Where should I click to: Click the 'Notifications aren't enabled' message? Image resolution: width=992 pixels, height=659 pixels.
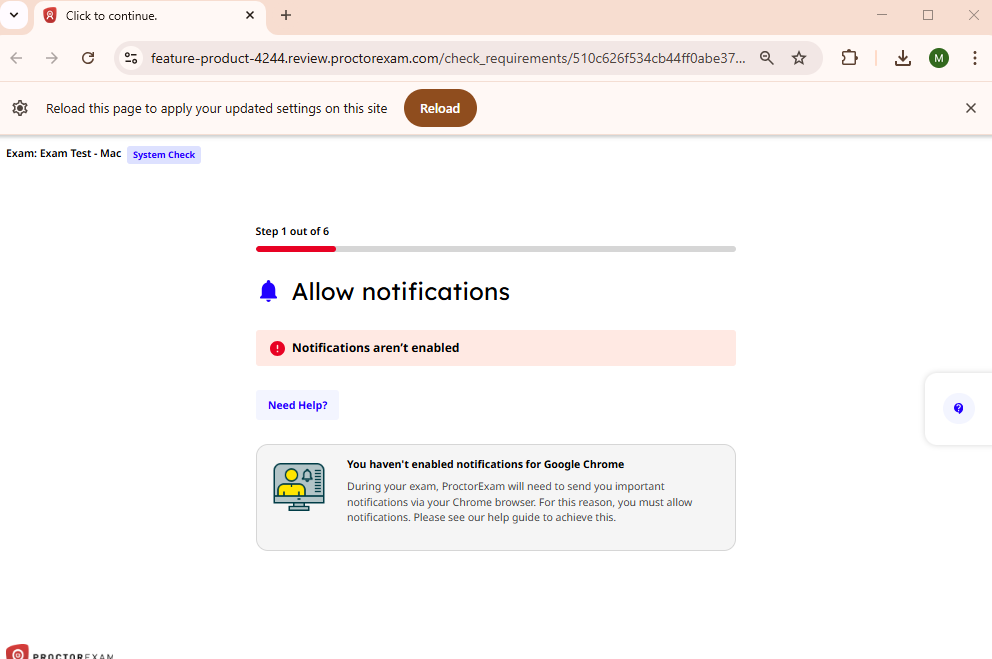[x=376, y=348]
